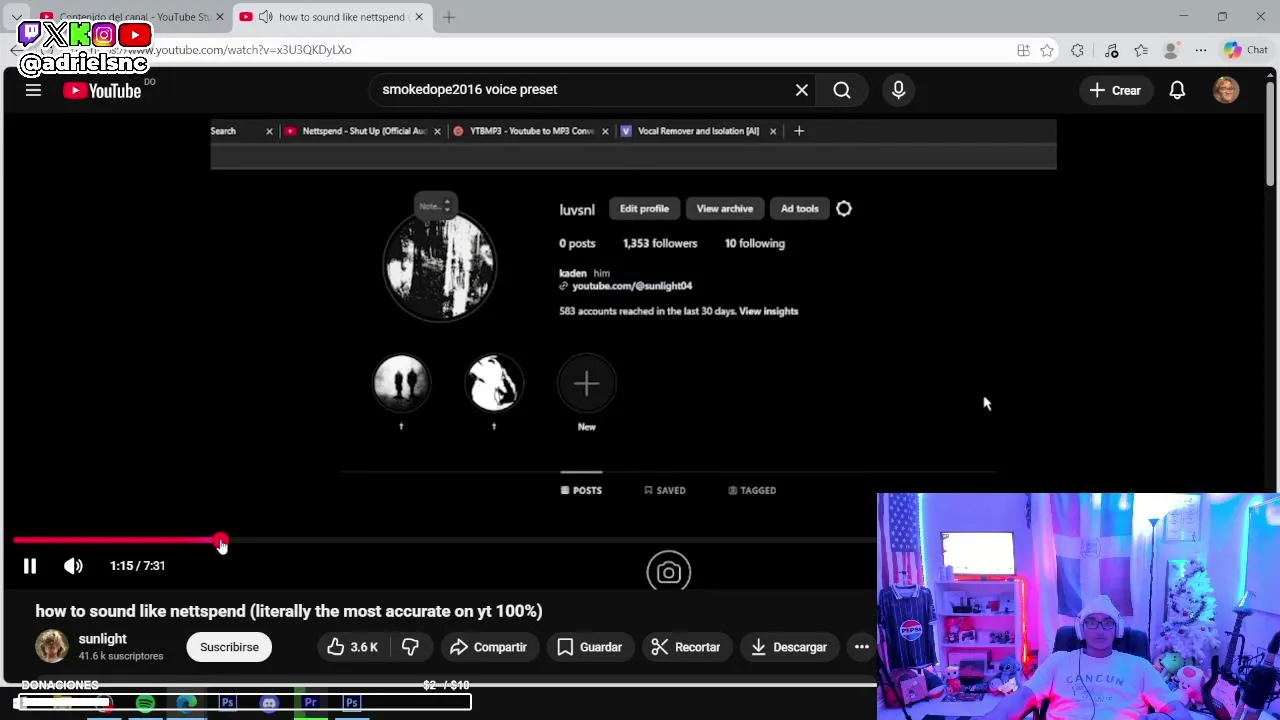
Task: Click the 1:15 / 7:31 time display
Action: click(137, 566)
